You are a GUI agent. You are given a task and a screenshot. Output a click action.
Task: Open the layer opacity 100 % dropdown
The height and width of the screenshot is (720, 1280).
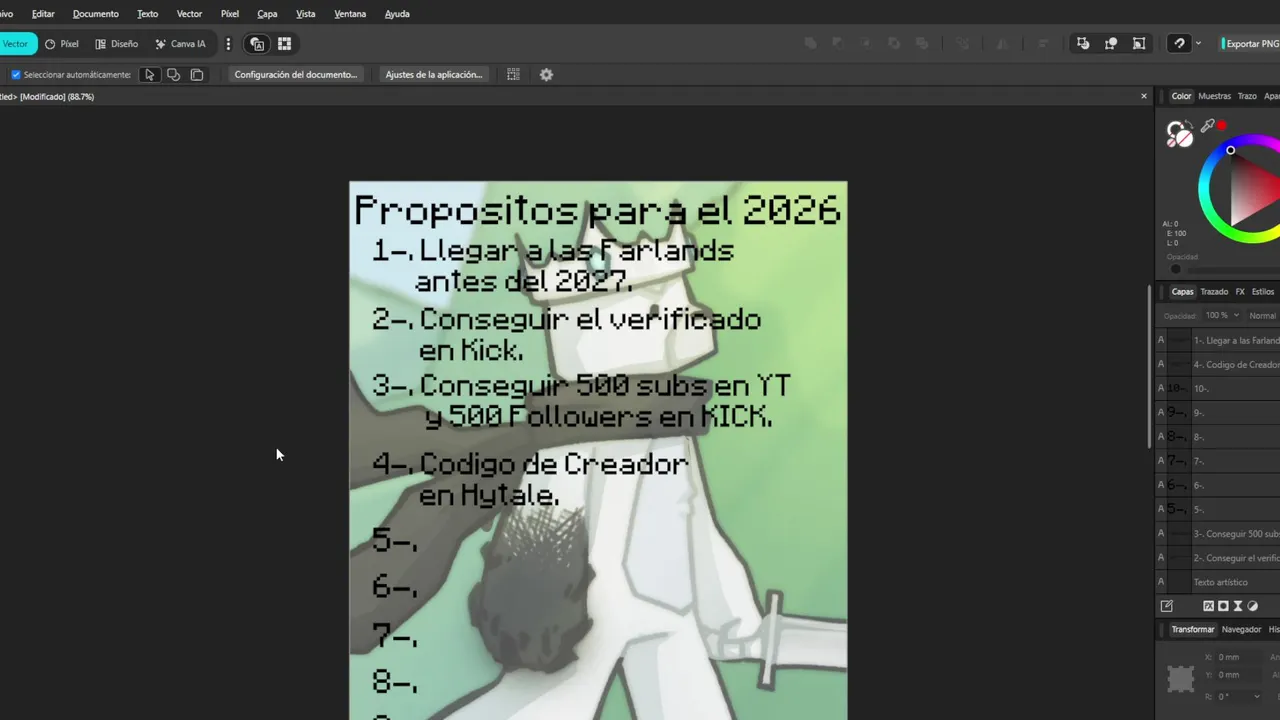point(1222,315)
